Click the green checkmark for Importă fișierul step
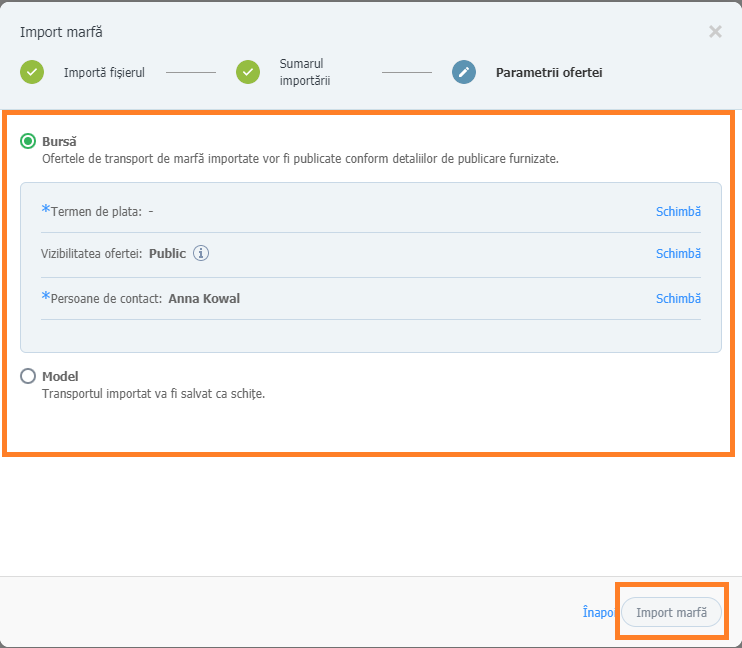 point(32,72)
